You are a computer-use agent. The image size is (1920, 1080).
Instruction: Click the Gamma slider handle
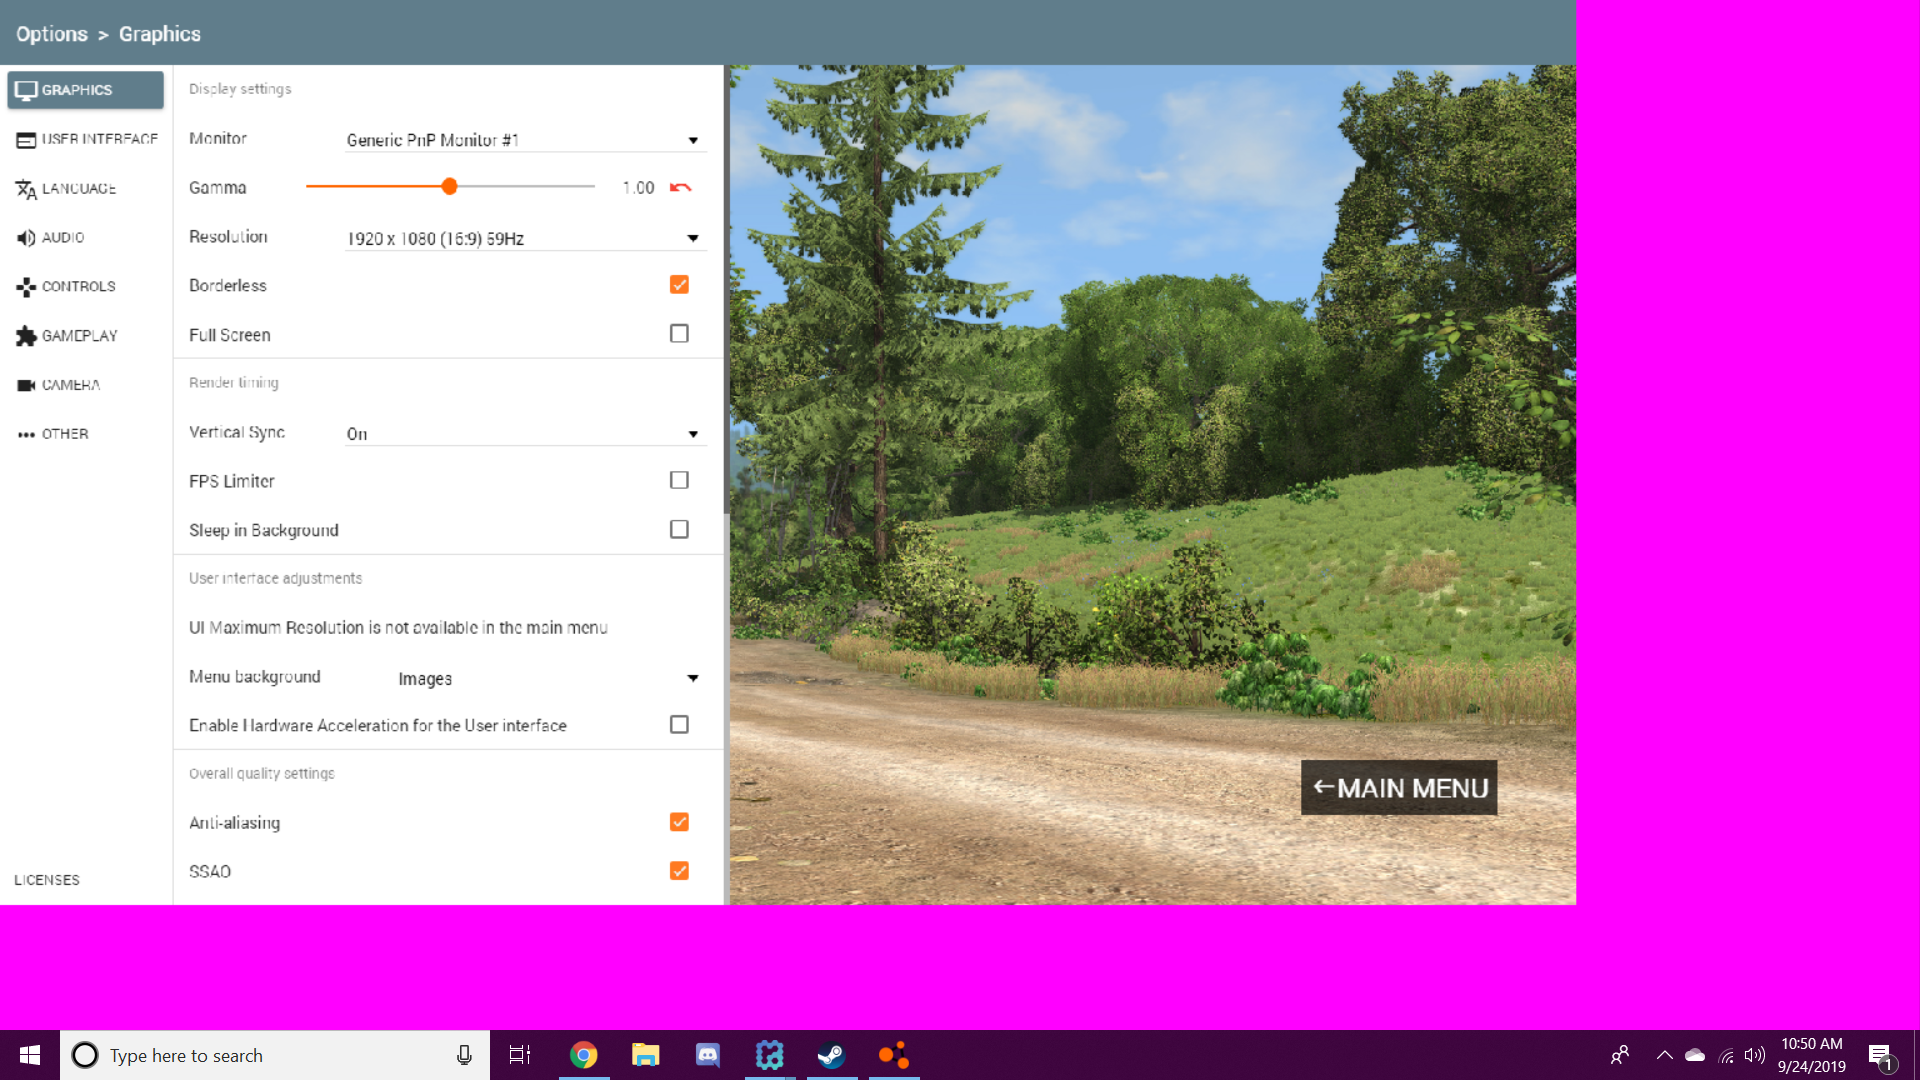pos(450,186)
